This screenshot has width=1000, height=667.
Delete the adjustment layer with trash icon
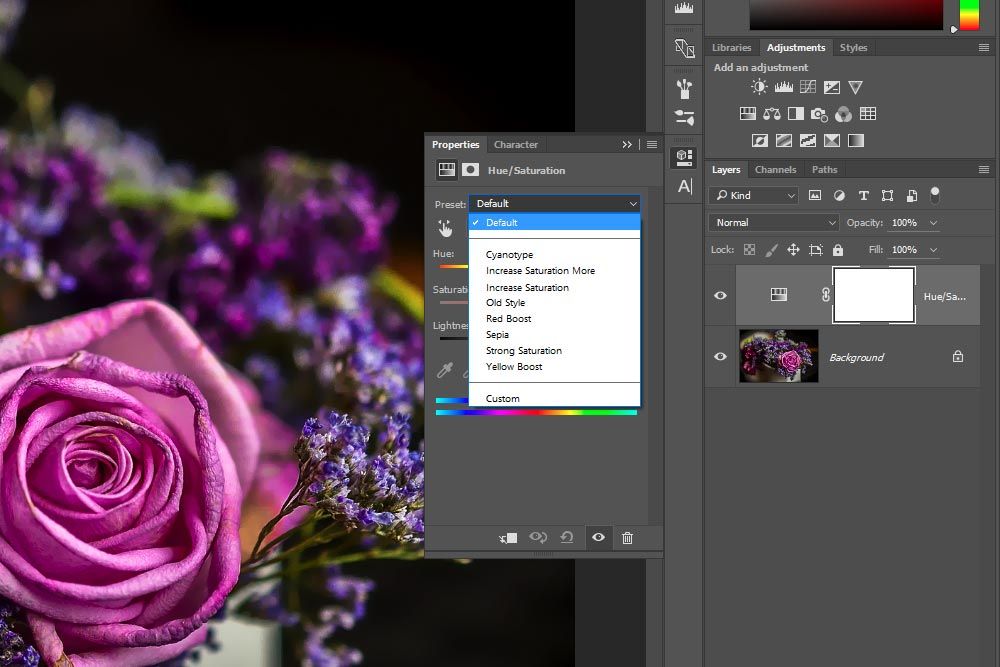[x=627, y=538]
